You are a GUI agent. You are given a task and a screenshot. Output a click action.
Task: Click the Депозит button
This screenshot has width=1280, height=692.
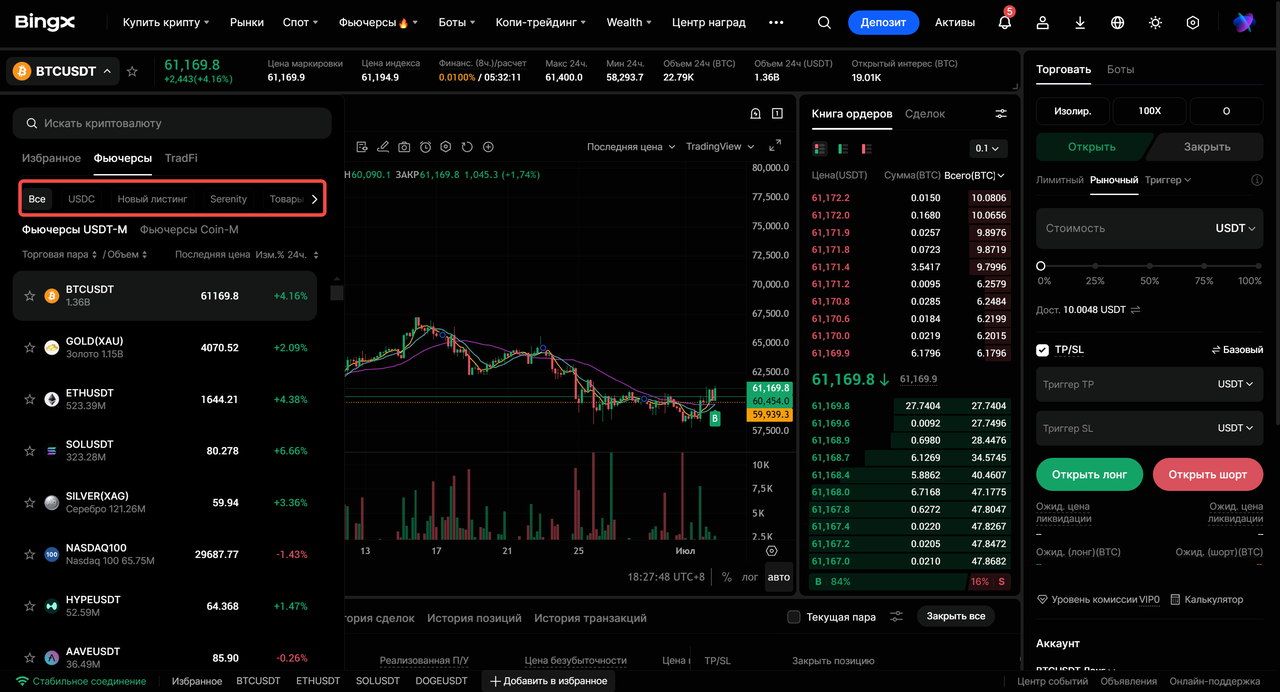tap(883, 22)
